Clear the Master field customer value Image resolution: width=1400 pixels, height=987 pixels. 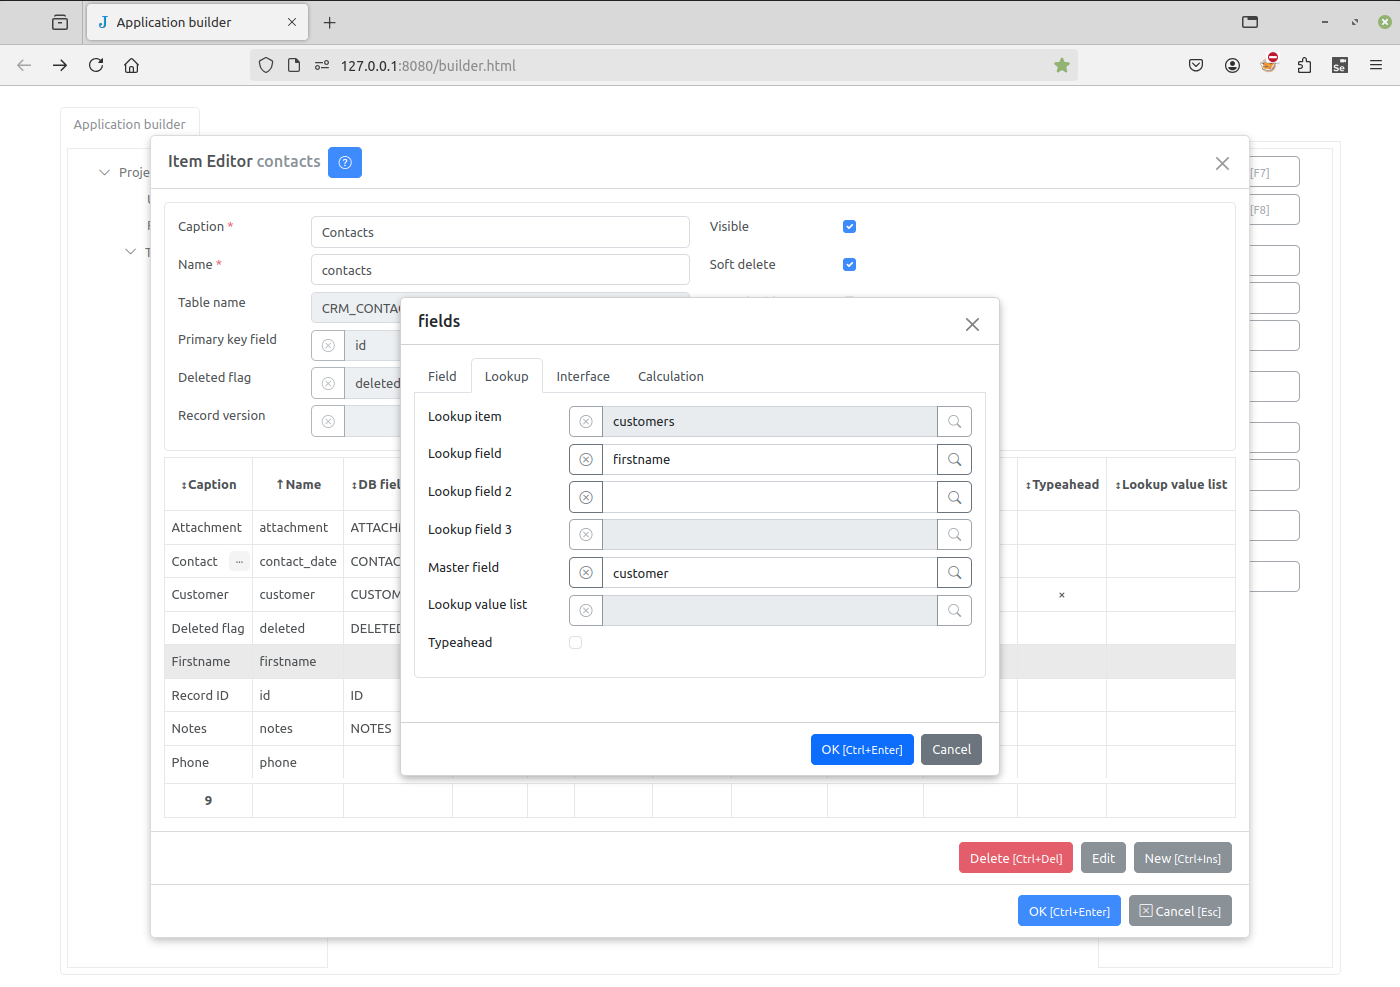tap(586, 573)
